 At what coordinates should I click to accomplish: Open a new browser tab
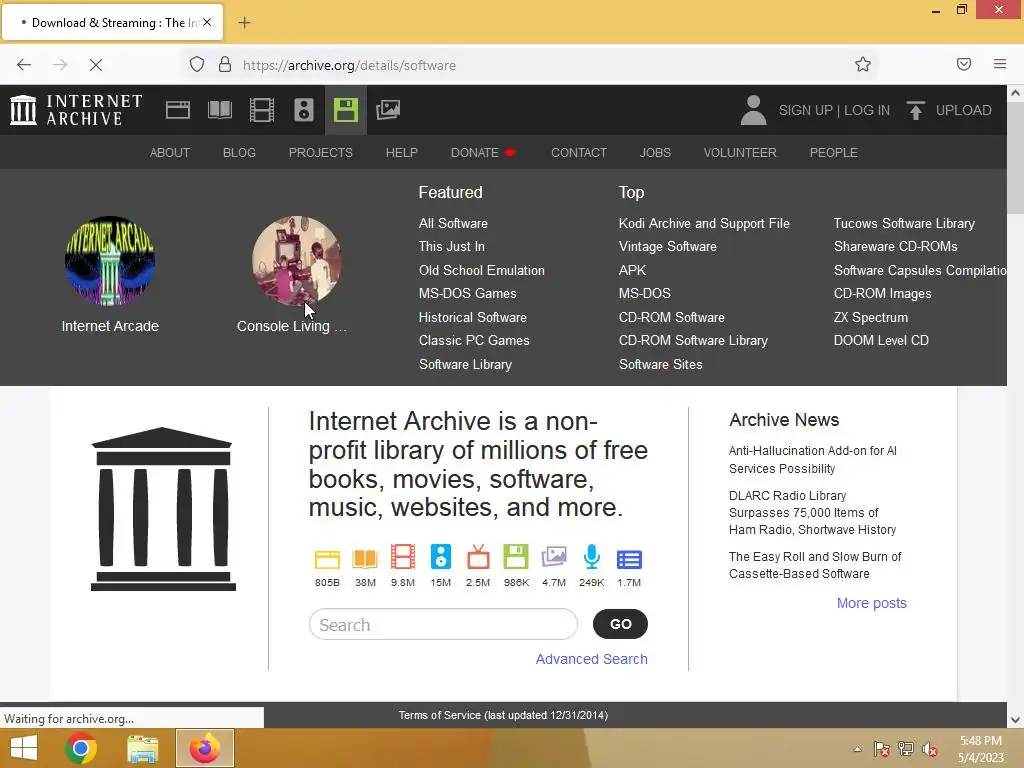244,23
